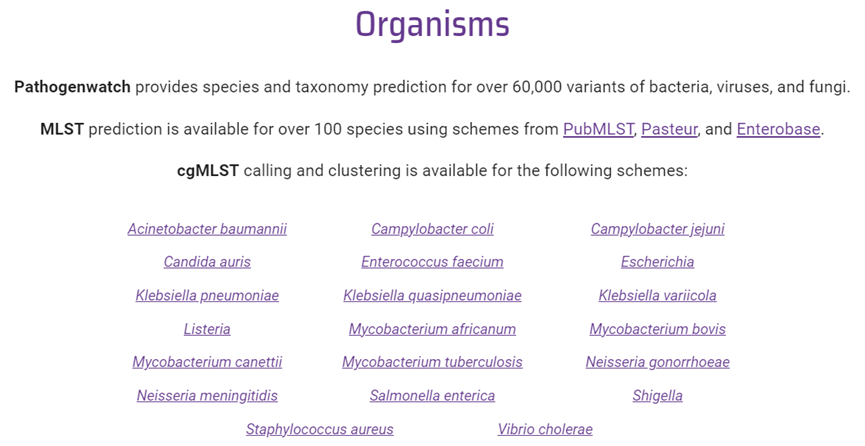Viewport: 865px width, 446px height.
Task: Open the Enterococcus faecium link
Action: click(x=432, y=262)
